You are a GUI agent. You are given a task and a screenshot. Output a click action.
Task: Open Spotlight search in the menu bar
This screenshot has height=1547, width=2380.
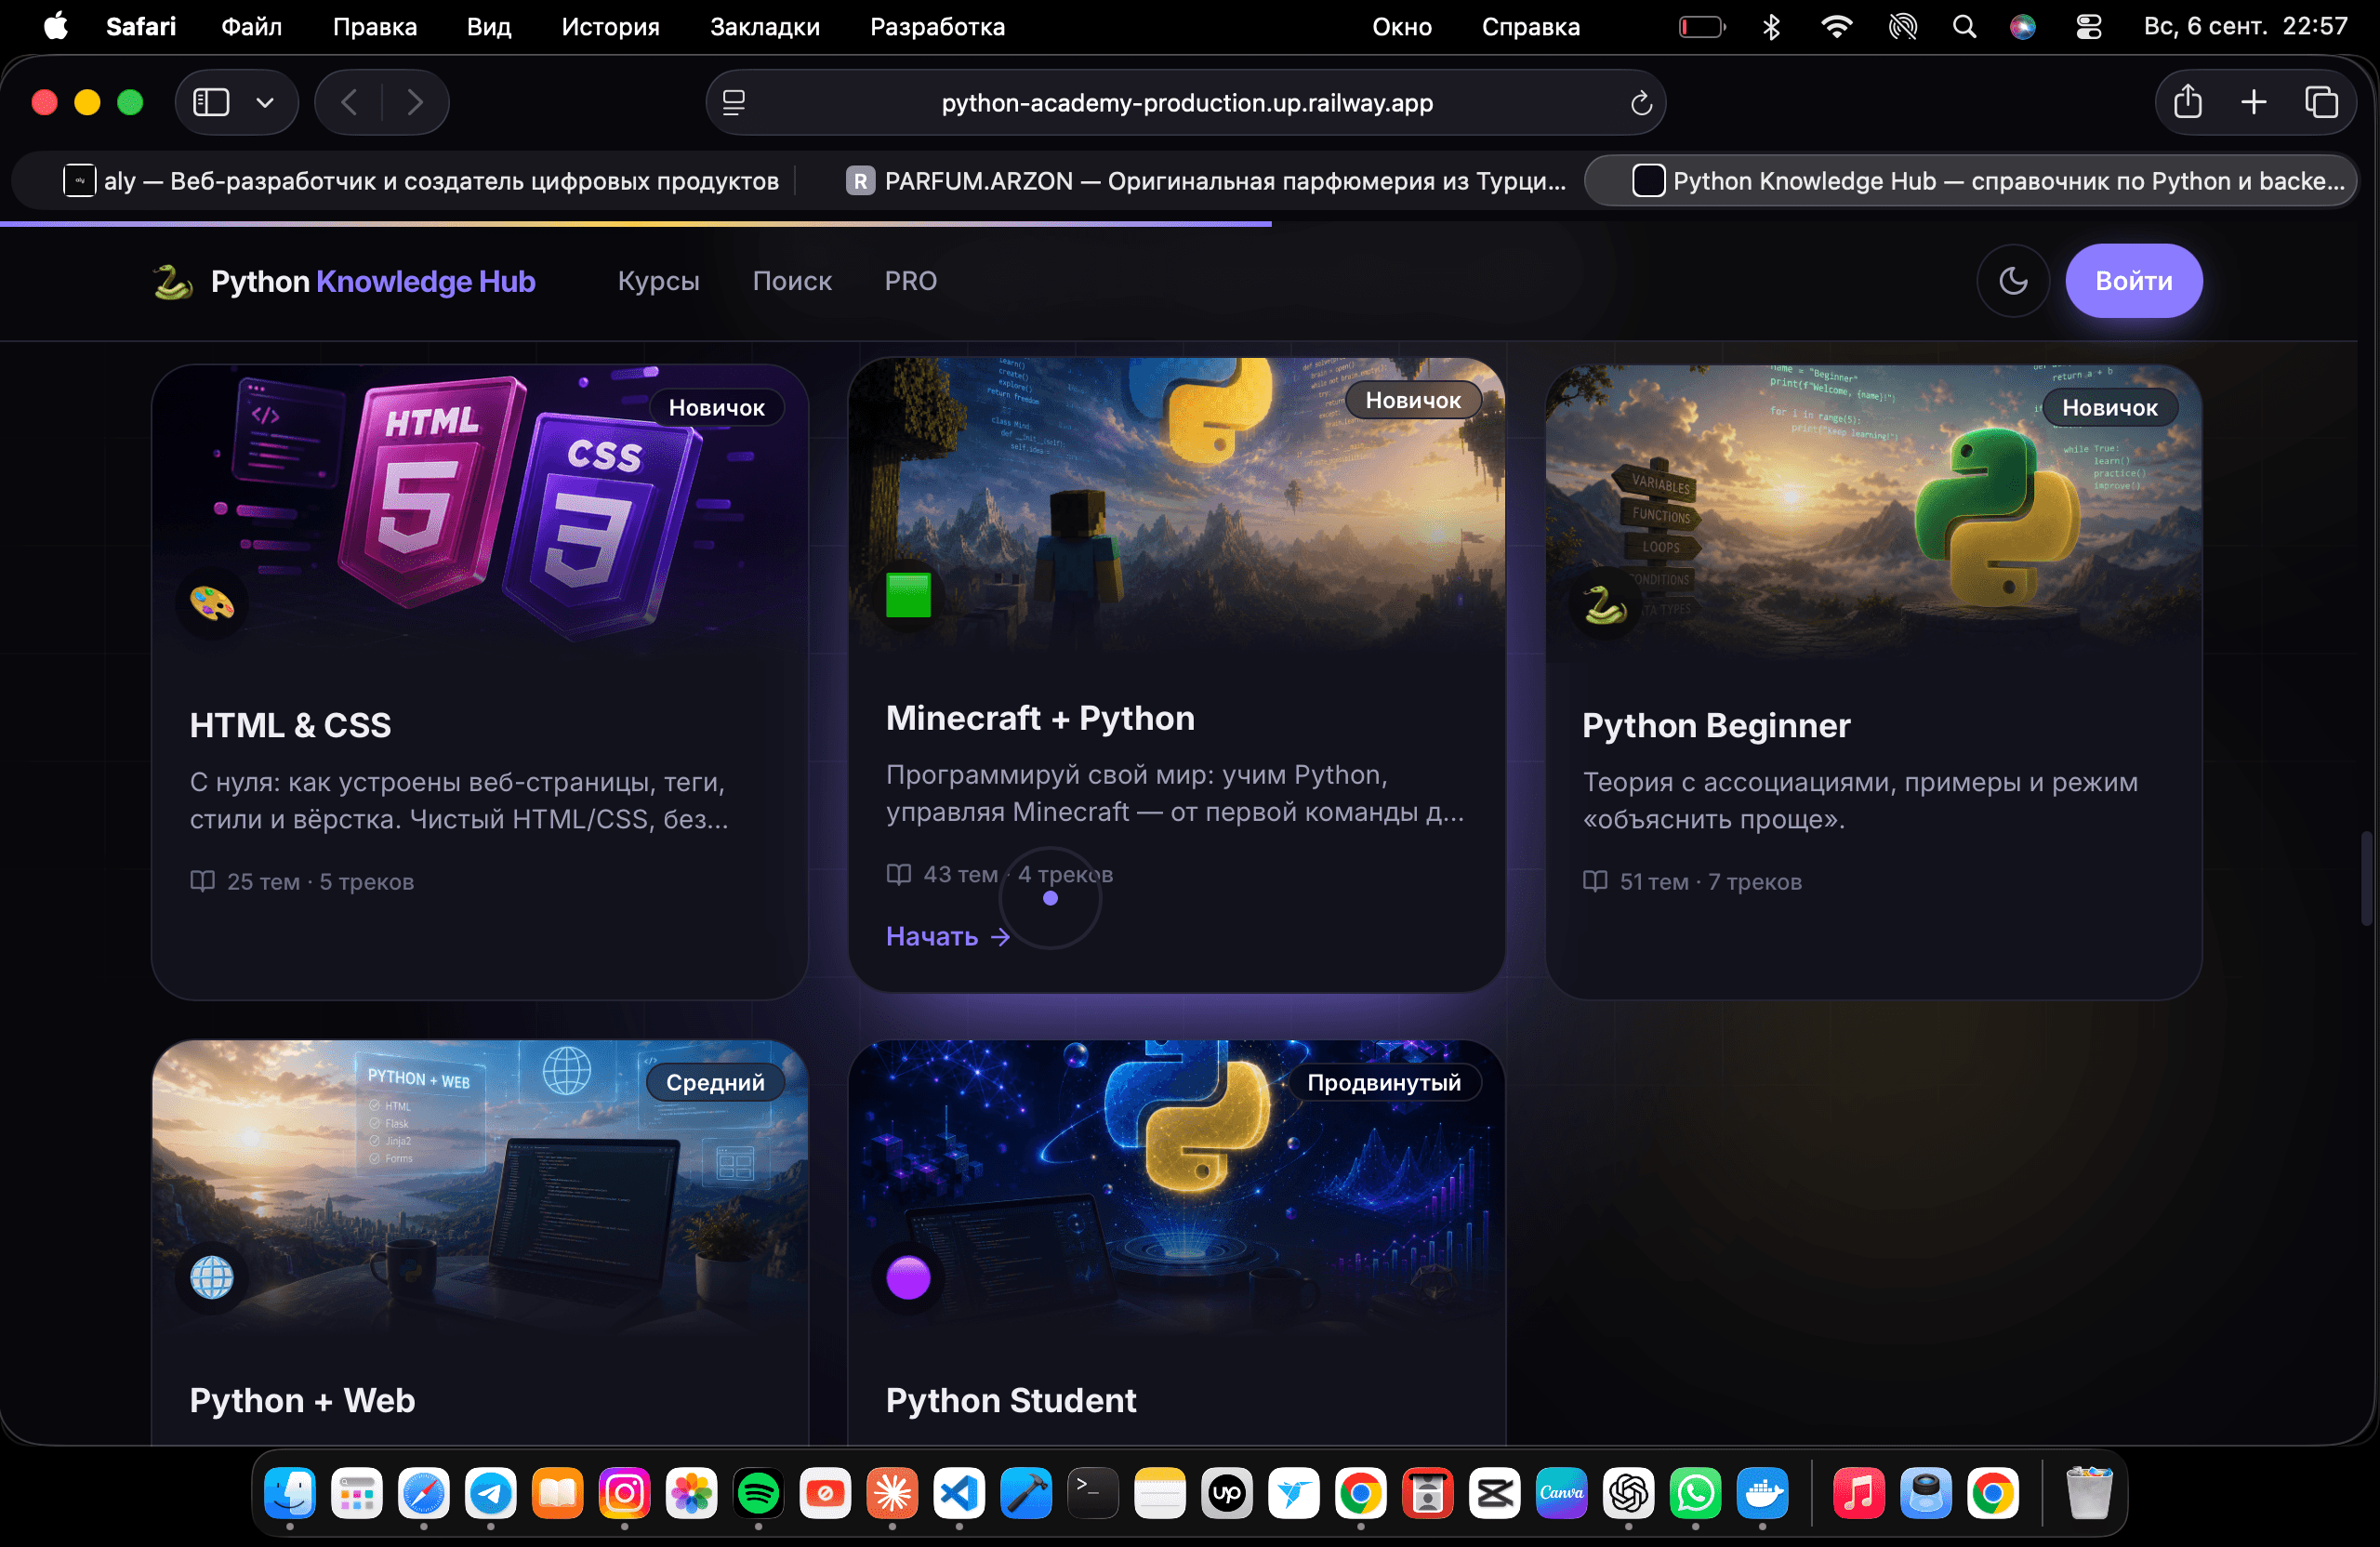tap(1964, 27)
